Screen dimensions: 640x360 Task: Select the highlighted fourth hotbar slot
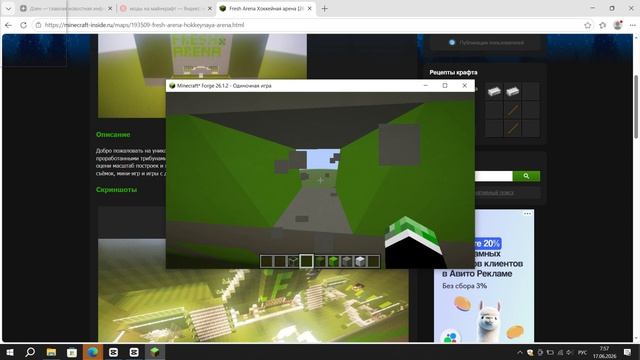(x=307, y=261)
